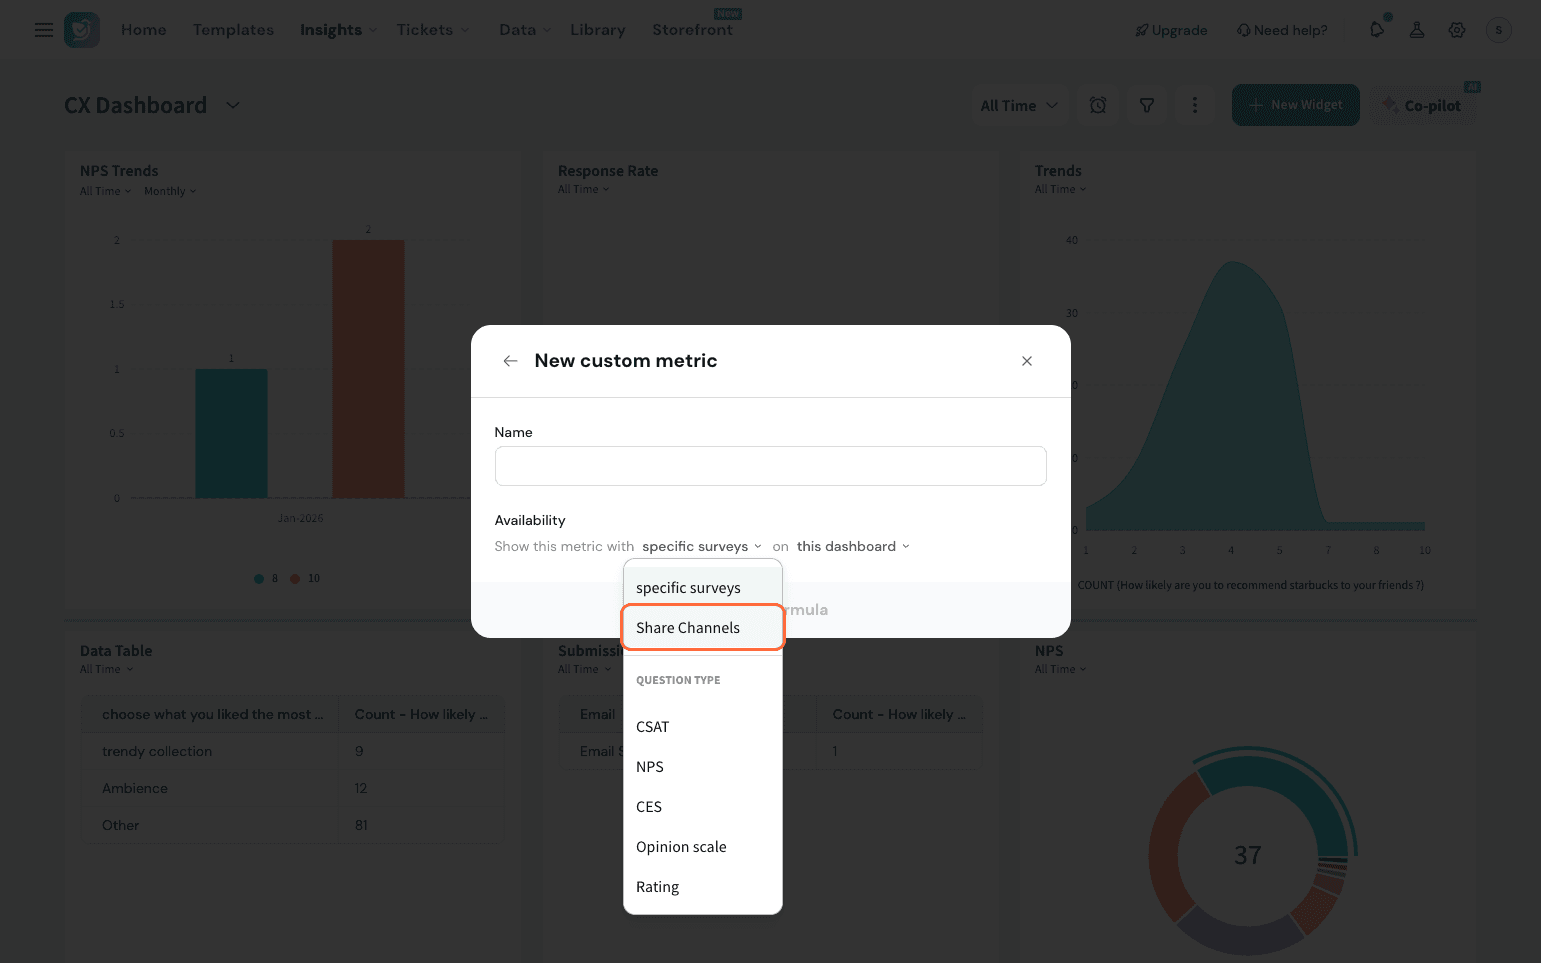Open the dashboard schedule clock icon
The width and height of the screenshot is (1541, 963).
pyautogui.click(x=1098, y=105)
